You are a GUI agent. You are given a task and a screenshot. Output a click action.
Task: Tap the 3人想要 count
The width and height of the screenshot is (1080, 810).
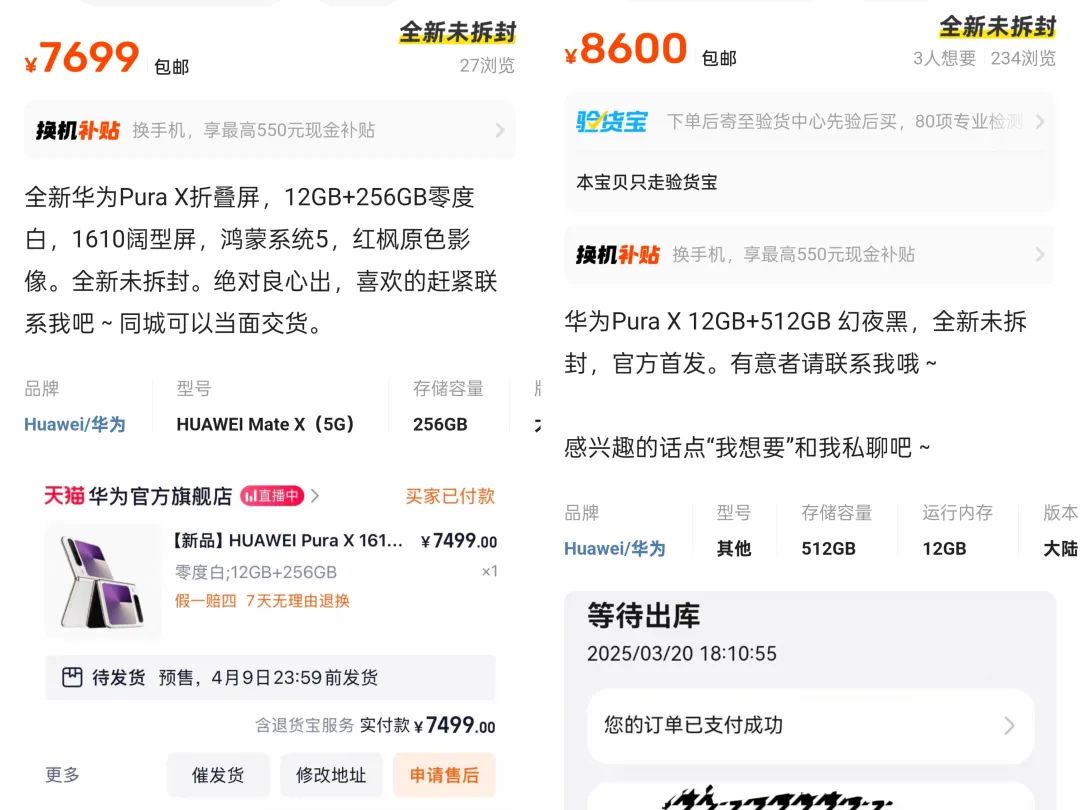(944, 59)
